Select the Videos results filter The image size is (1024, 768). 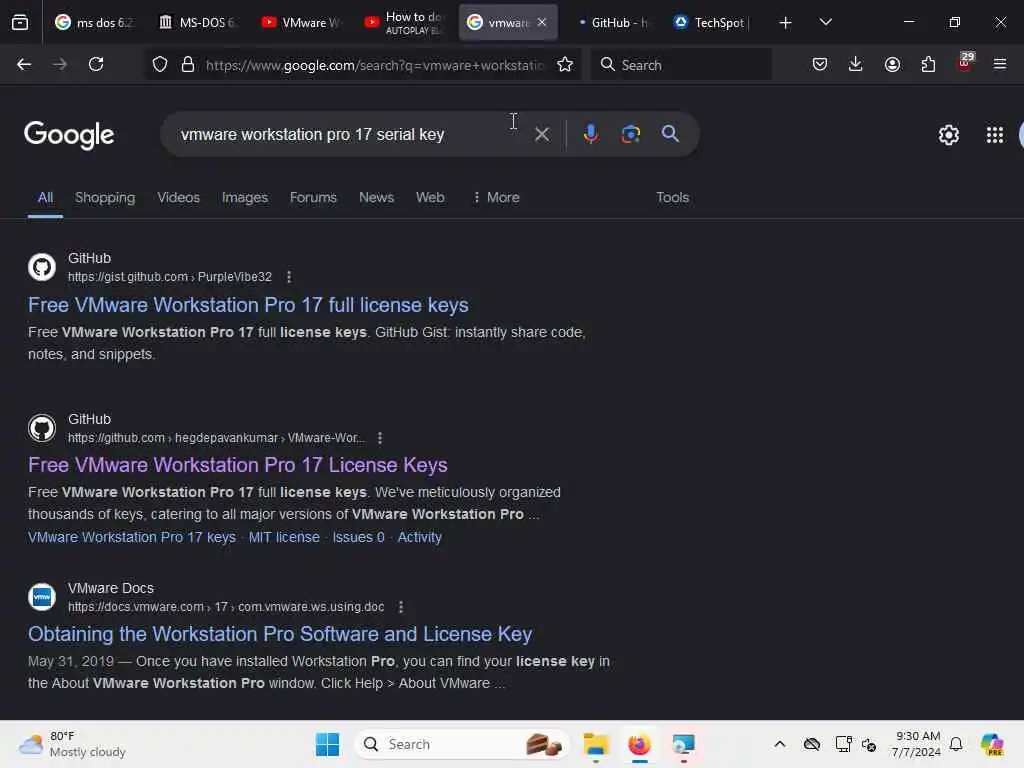178,197
